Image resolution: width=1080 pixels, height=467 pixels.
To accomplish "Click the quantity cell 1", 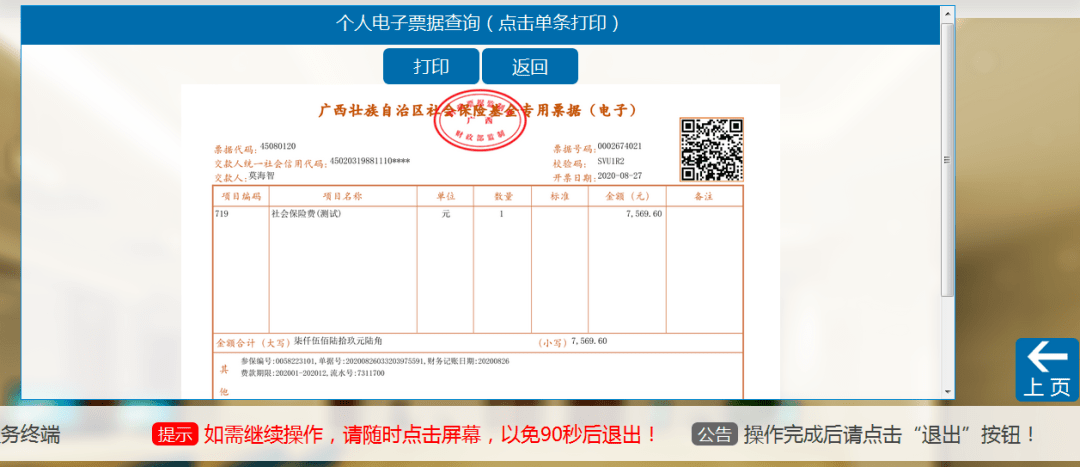I will click(x=501, y=214).
